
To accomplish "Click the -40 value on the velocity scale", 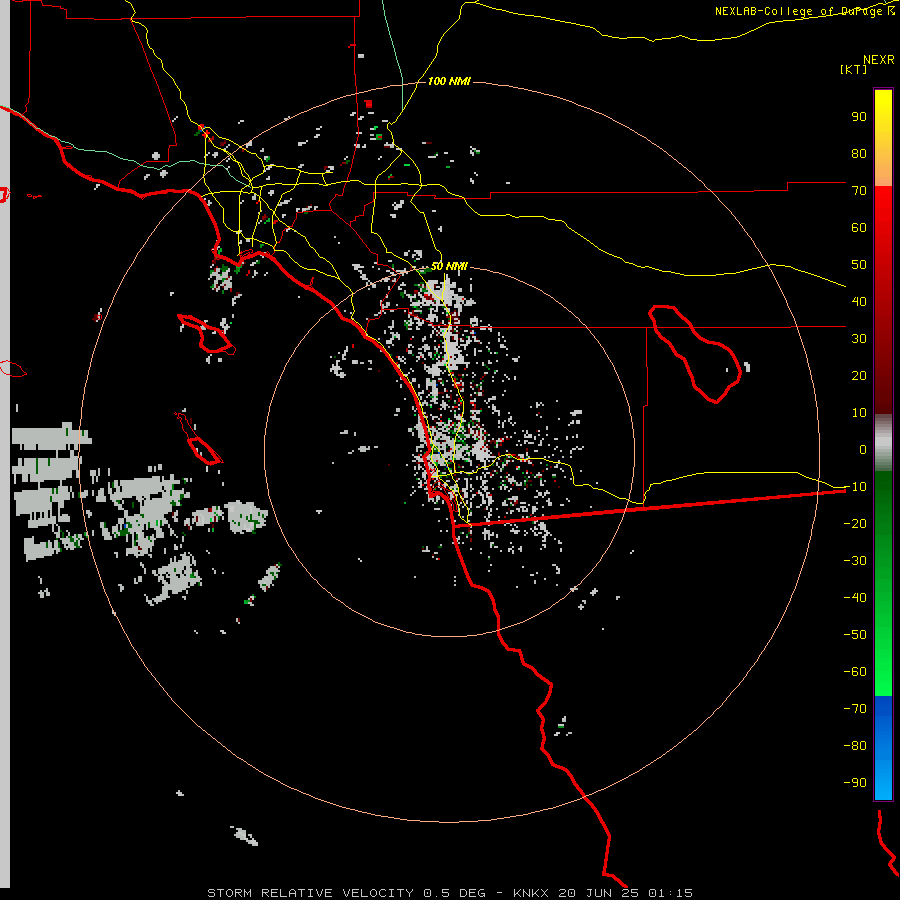I will [x=855, y=598].
